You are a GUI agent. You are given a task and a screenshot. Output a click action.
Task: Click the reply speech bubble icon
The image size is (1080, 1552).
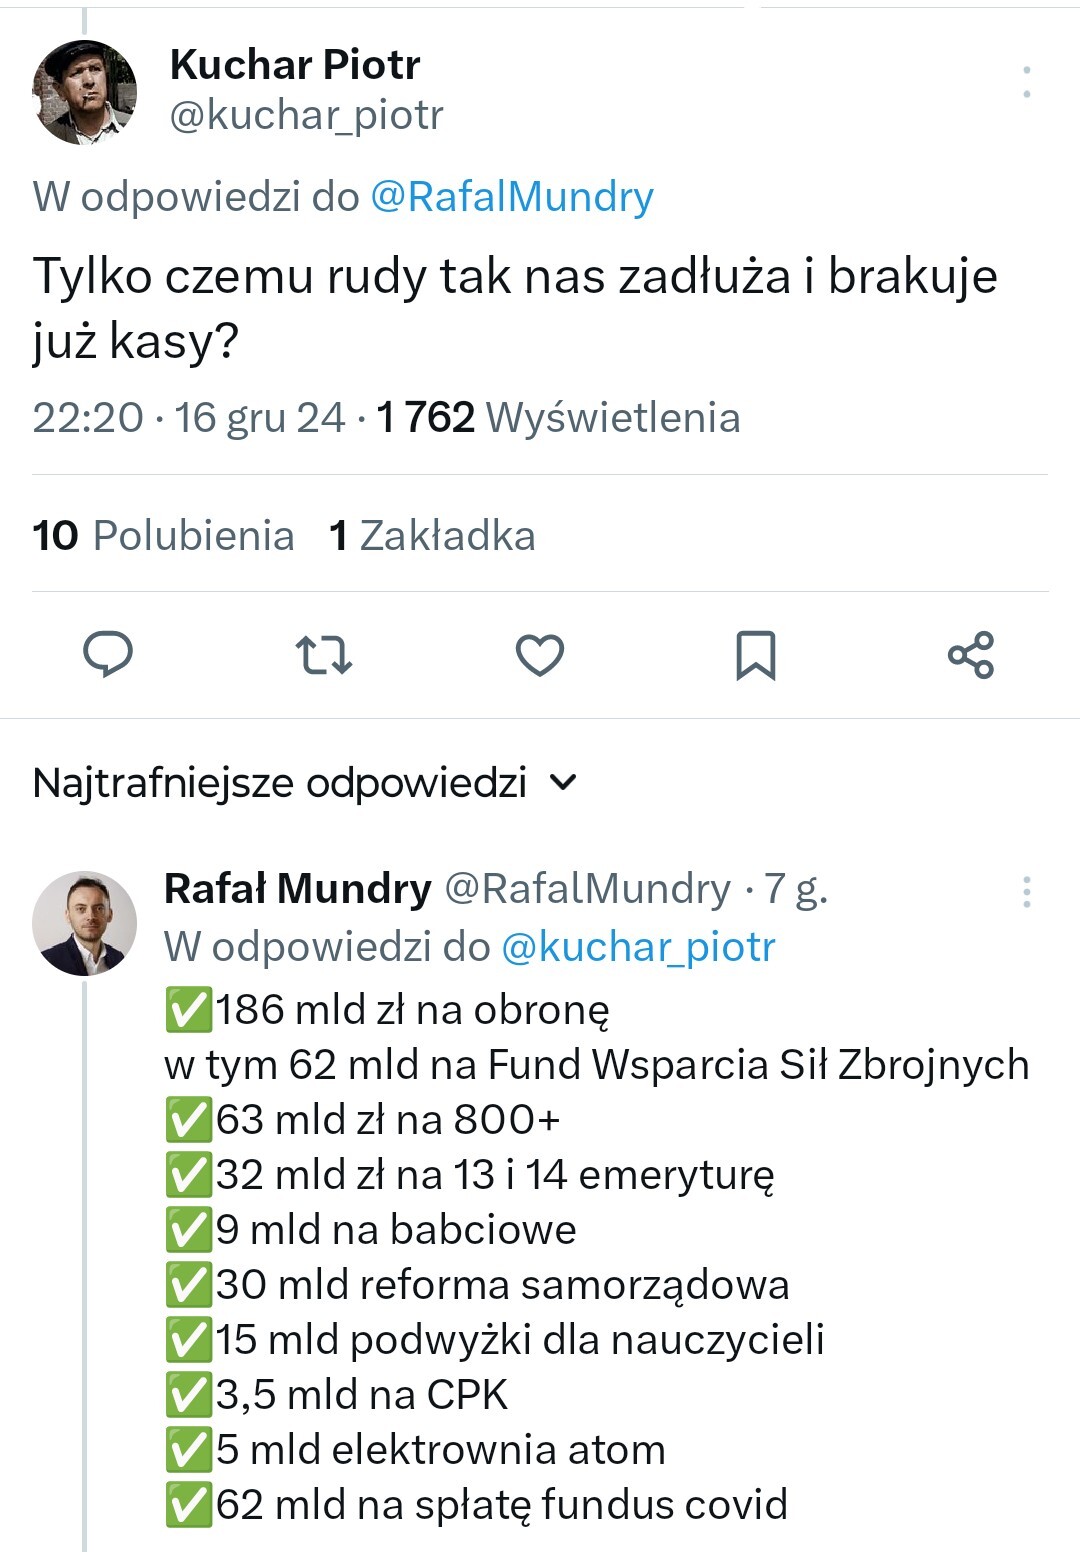coord(108,655)
